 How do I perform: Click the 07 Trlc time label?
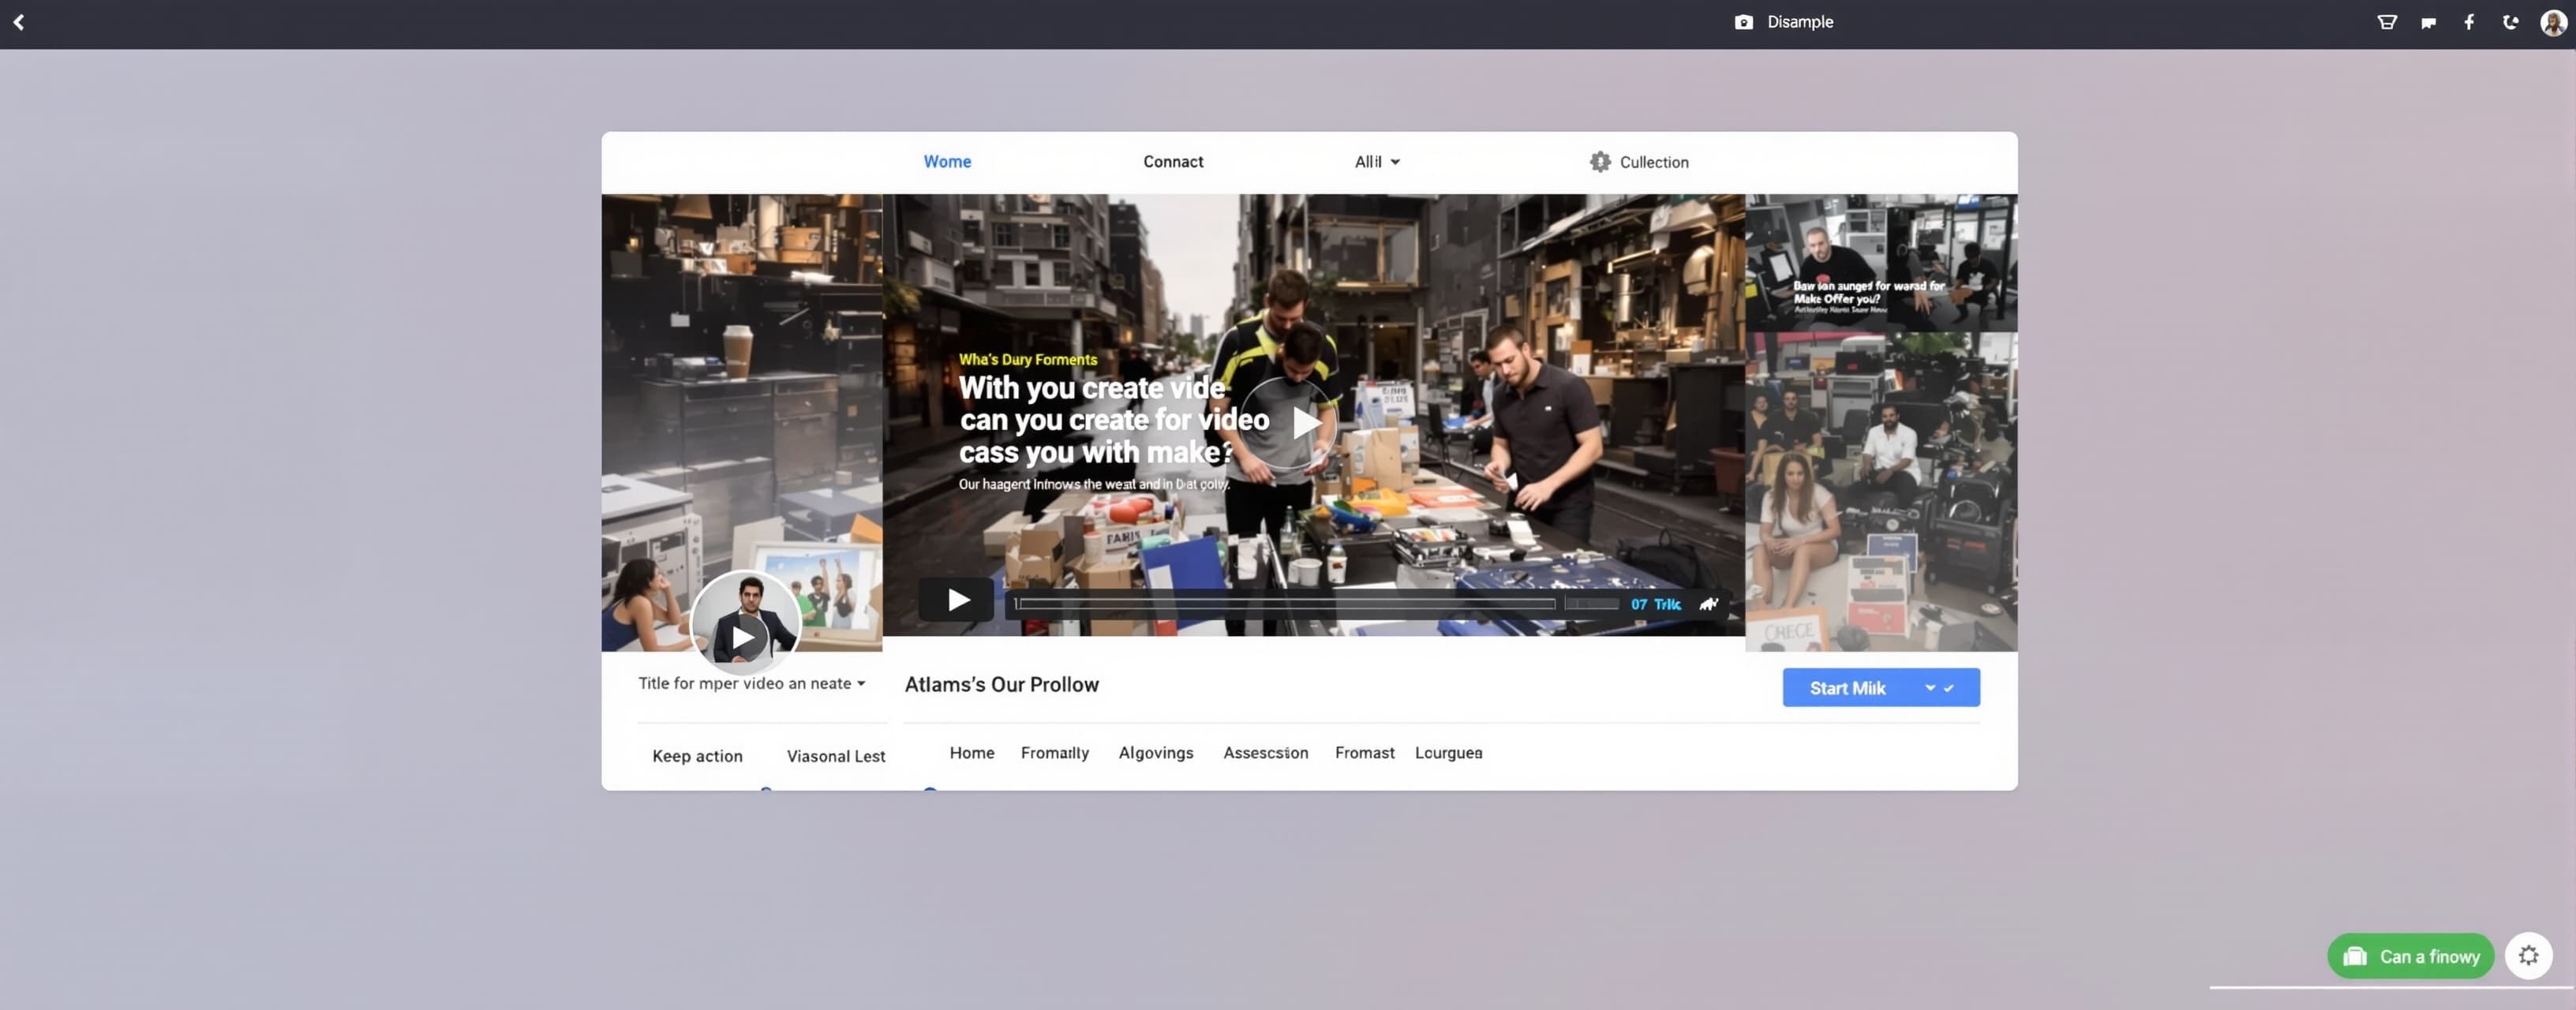click(x=1655, y=604)
